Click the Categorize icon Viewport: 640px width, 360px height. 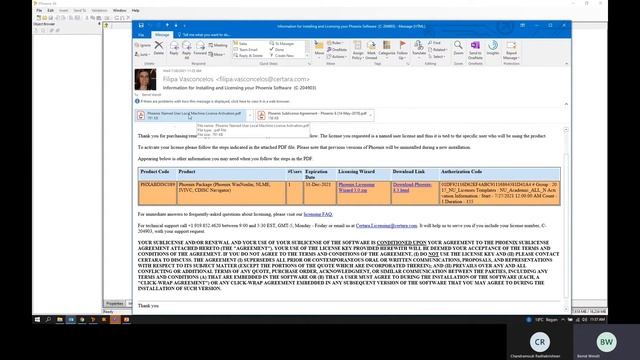tap(387, 50)
